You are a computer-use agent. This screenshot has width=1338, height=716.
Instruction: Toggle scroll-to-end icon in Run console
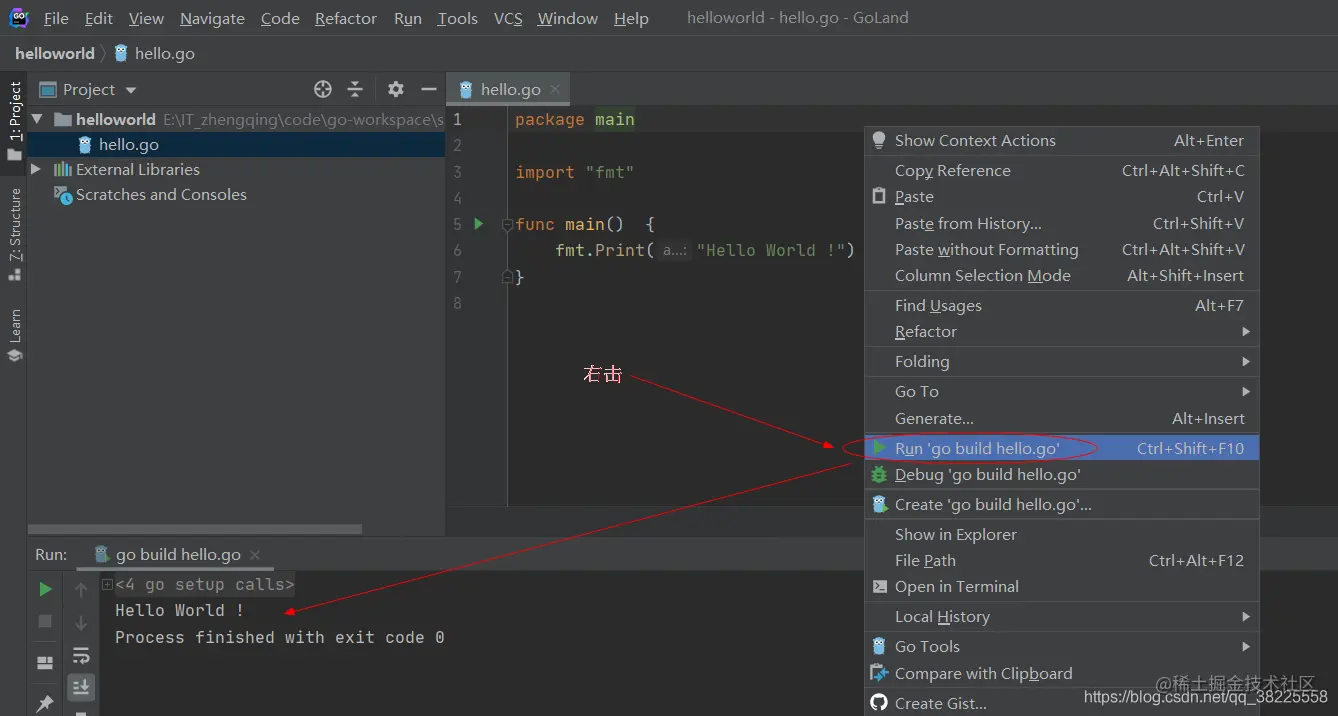[81, 687]
